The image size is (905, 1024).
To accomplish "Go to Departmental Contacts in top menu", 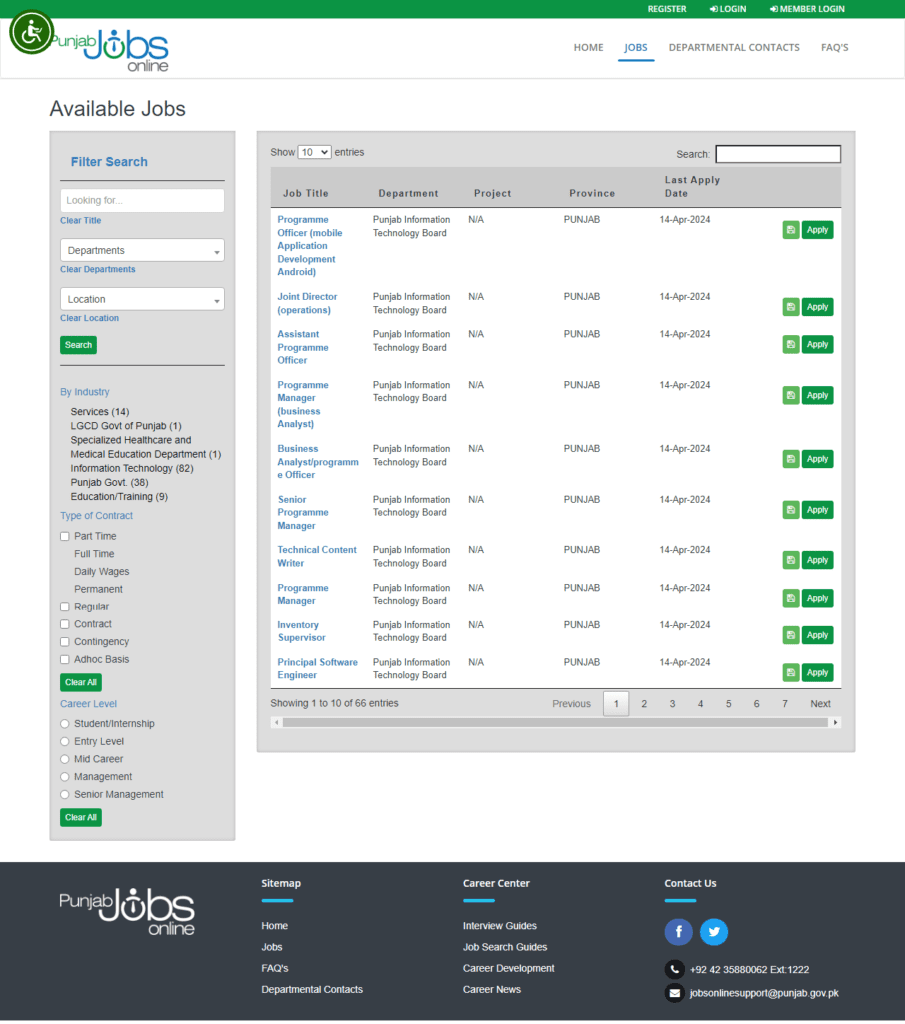I will point(734,48).
